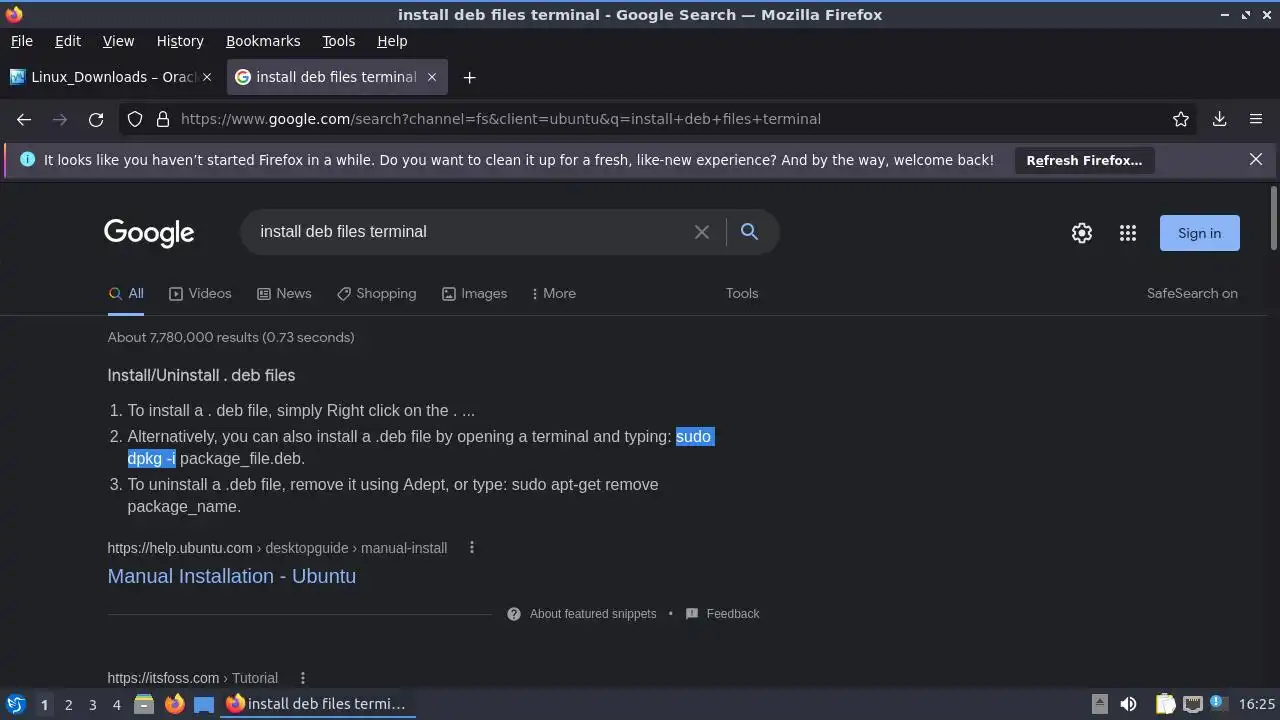Open the update notifier tray icon

pos(1219,704)
